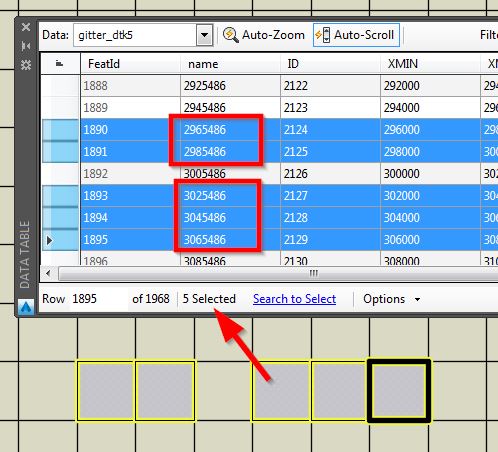Click ID cell 2122
Viewport: 498px width, 452px height.
[330, 86]
